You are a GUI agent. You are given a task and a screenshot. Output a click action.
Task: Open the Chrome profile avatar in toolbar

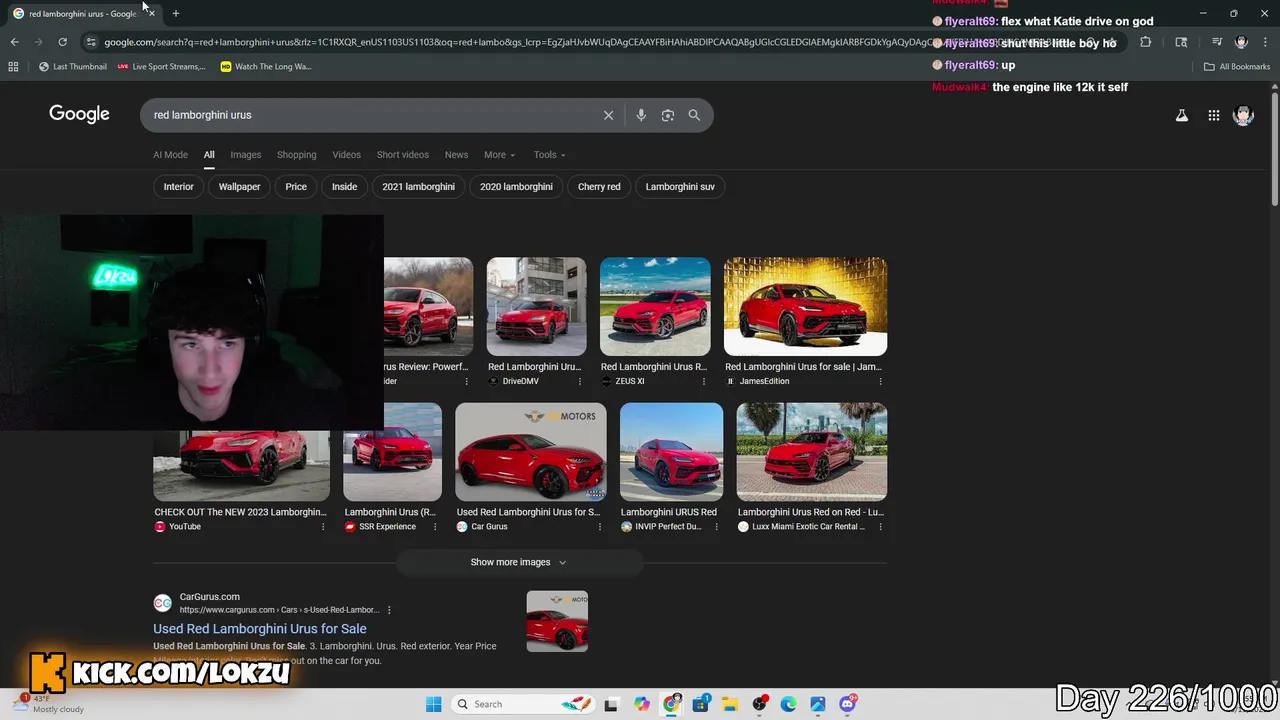[x=1241, y=42]
